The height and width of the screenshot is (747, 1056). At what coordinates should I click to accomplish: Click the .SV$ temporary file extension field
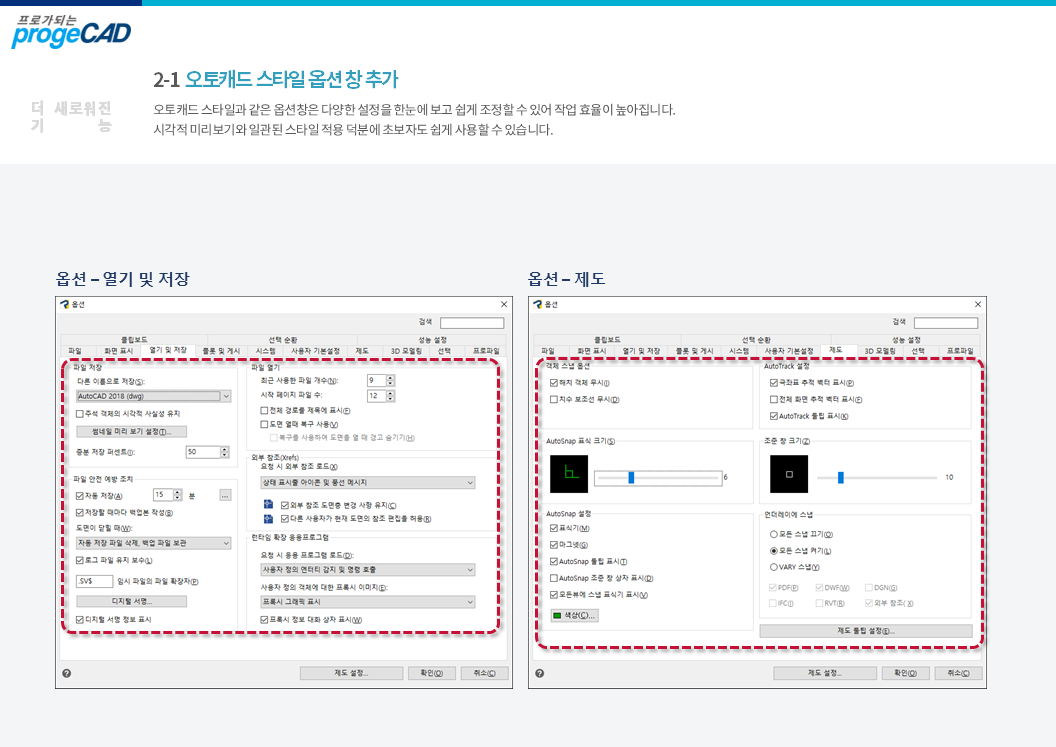click(x=94, y=581)
